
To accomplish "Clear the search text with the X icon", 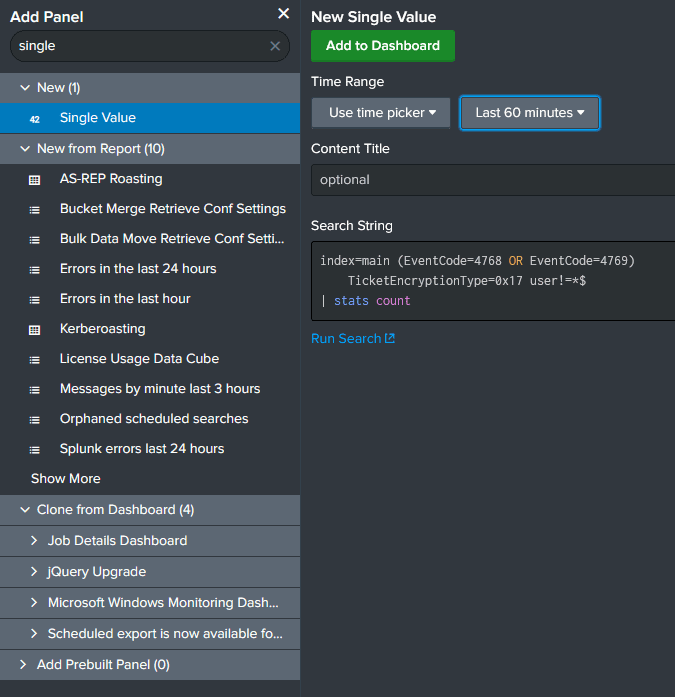I will [x=275, y=46].
